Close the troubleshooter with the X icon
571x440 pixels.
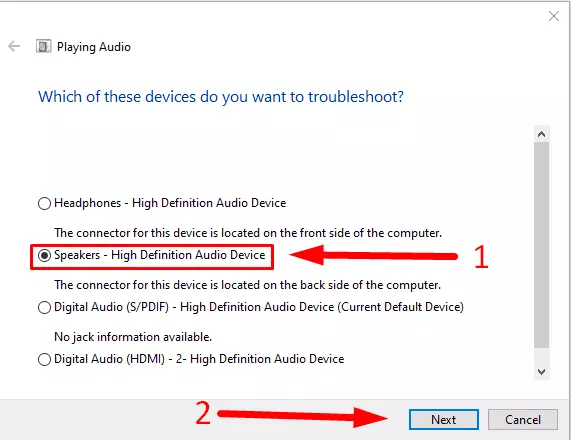[x=554, y=16]
